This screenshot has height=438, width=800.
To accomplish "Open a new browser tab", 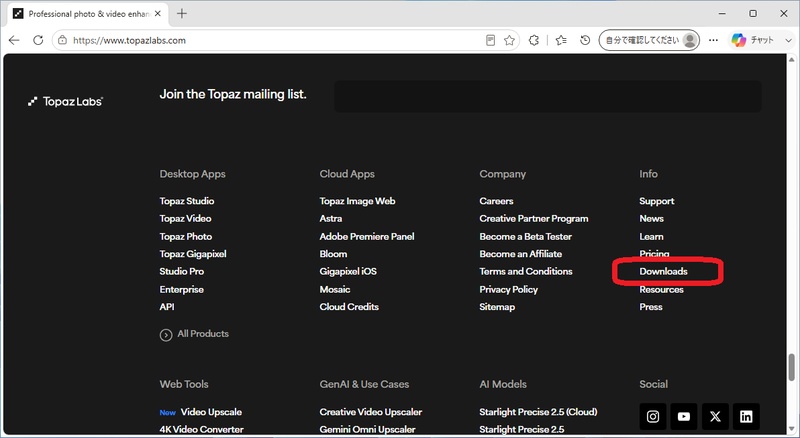I will 182,14.
